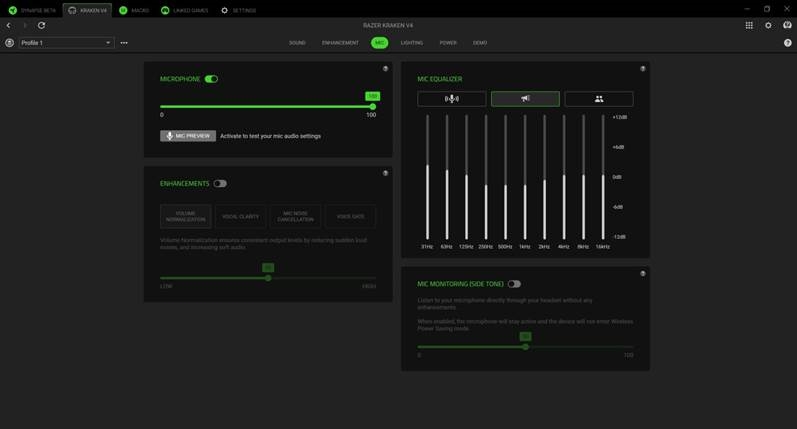Open the Linked Games tab

(x=185, y=10)
